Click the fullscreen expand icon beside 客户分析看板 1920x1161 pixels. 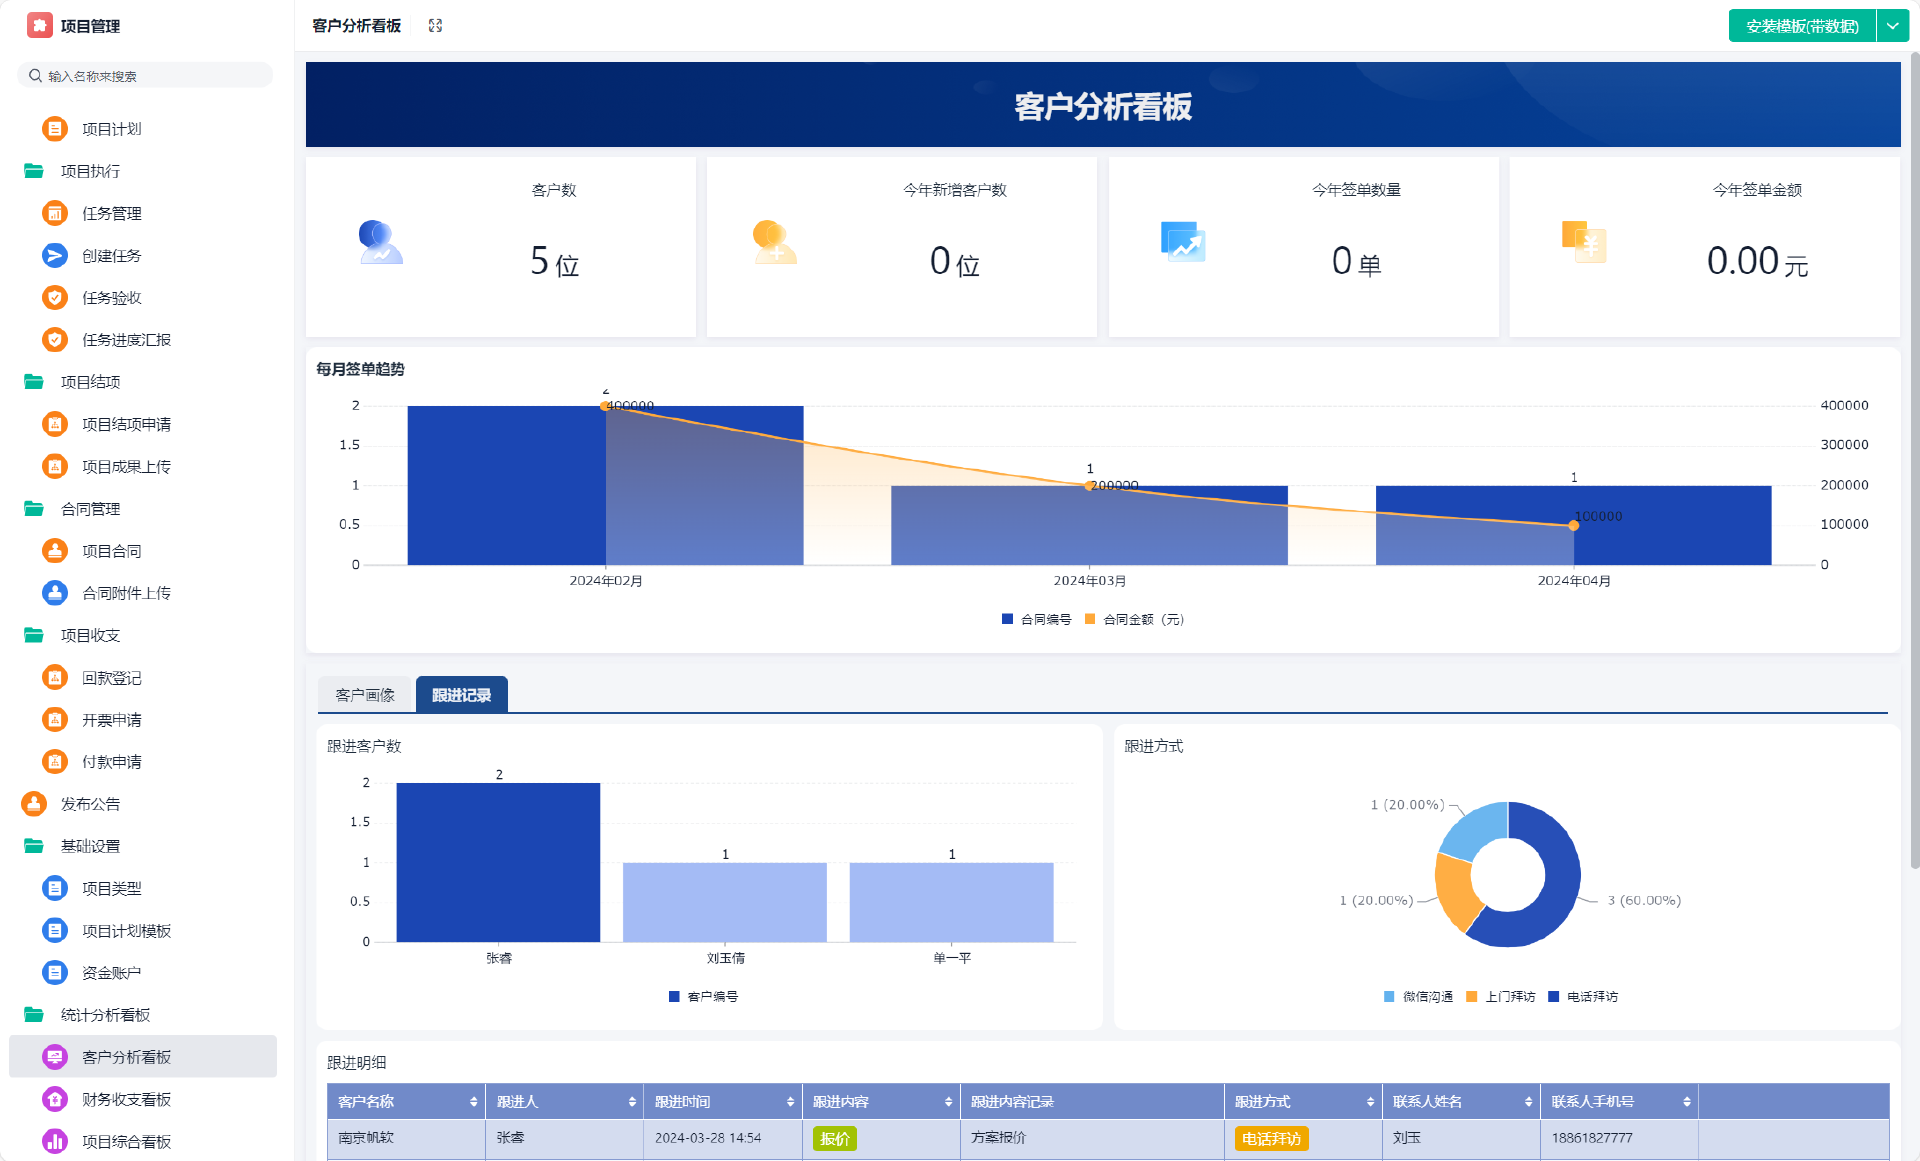click(x=435, y=26)
